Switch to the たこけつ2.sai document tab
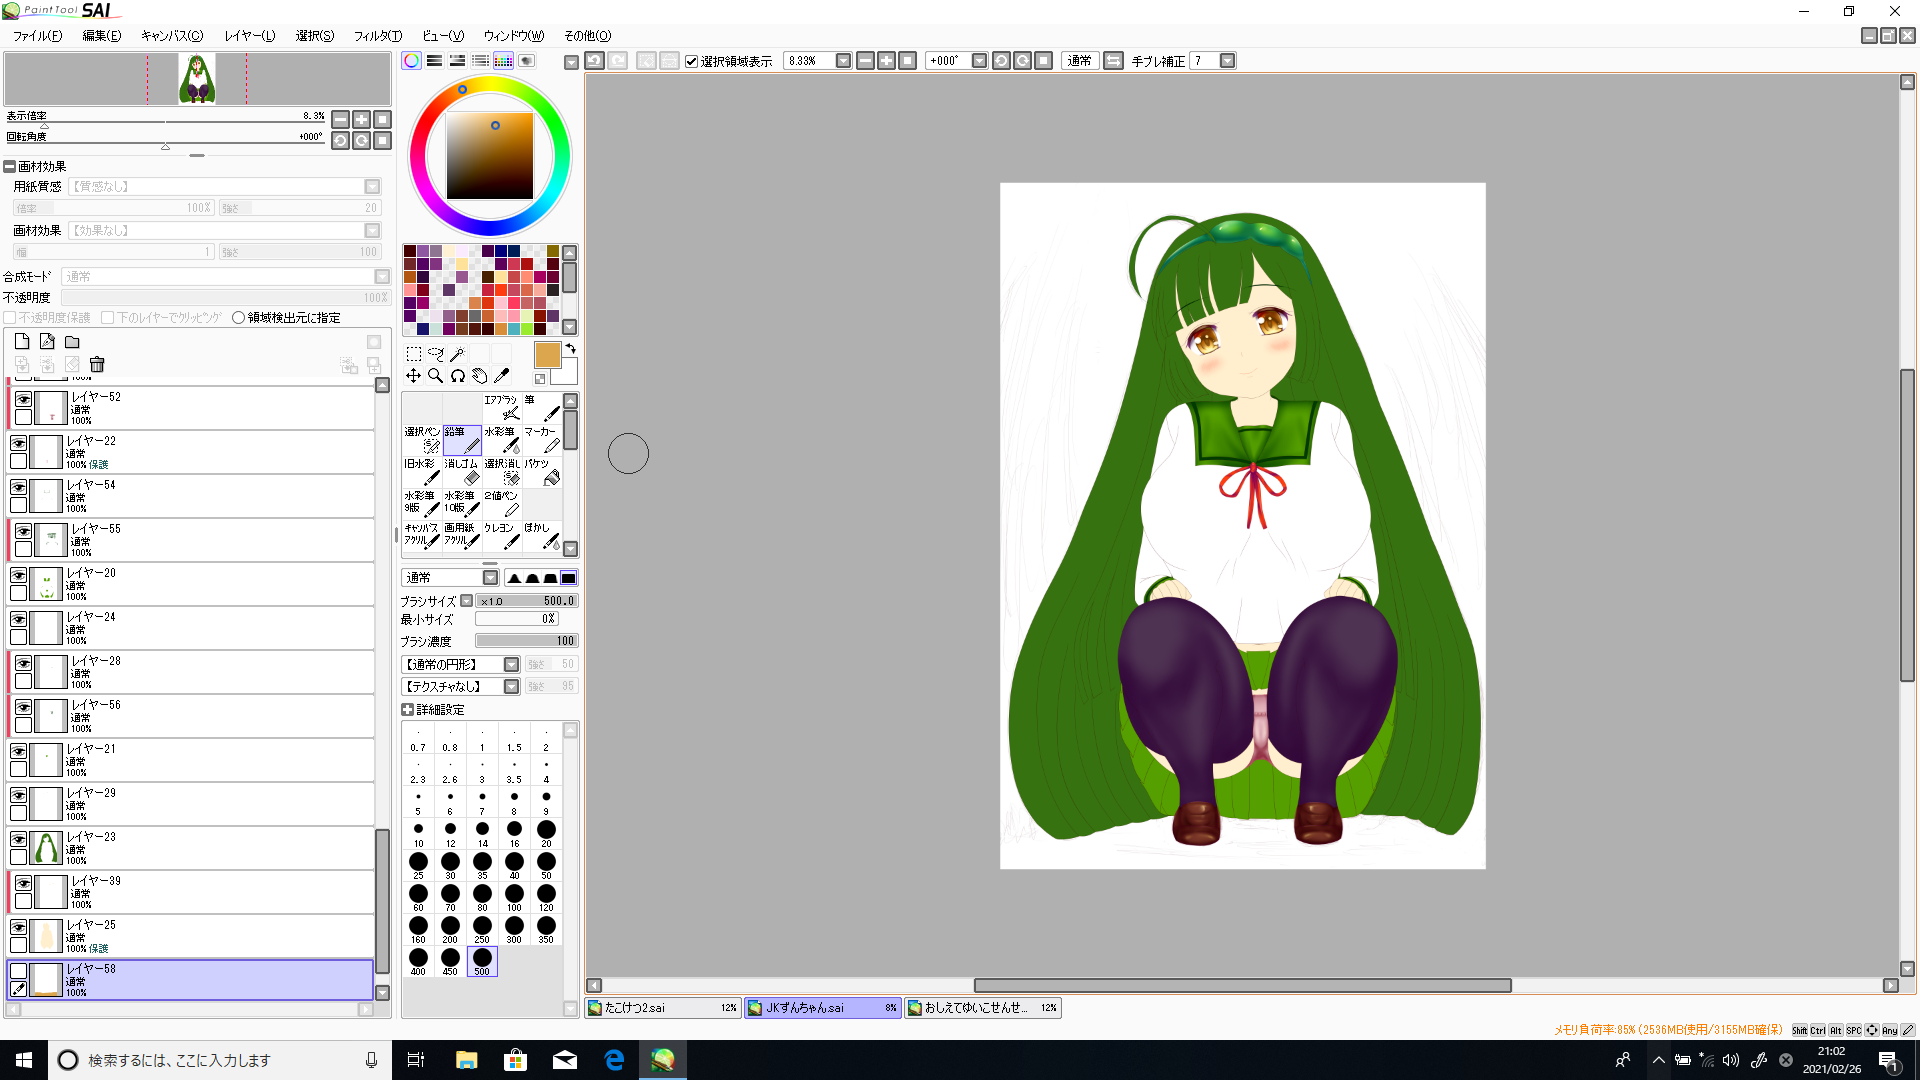Image resolution: width=1920 pixels, height=1080 pixels. (x=663, y=1008)
